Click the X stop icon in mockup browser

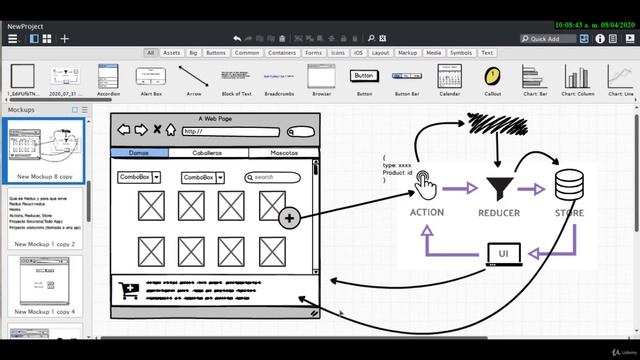coord(157,129)
